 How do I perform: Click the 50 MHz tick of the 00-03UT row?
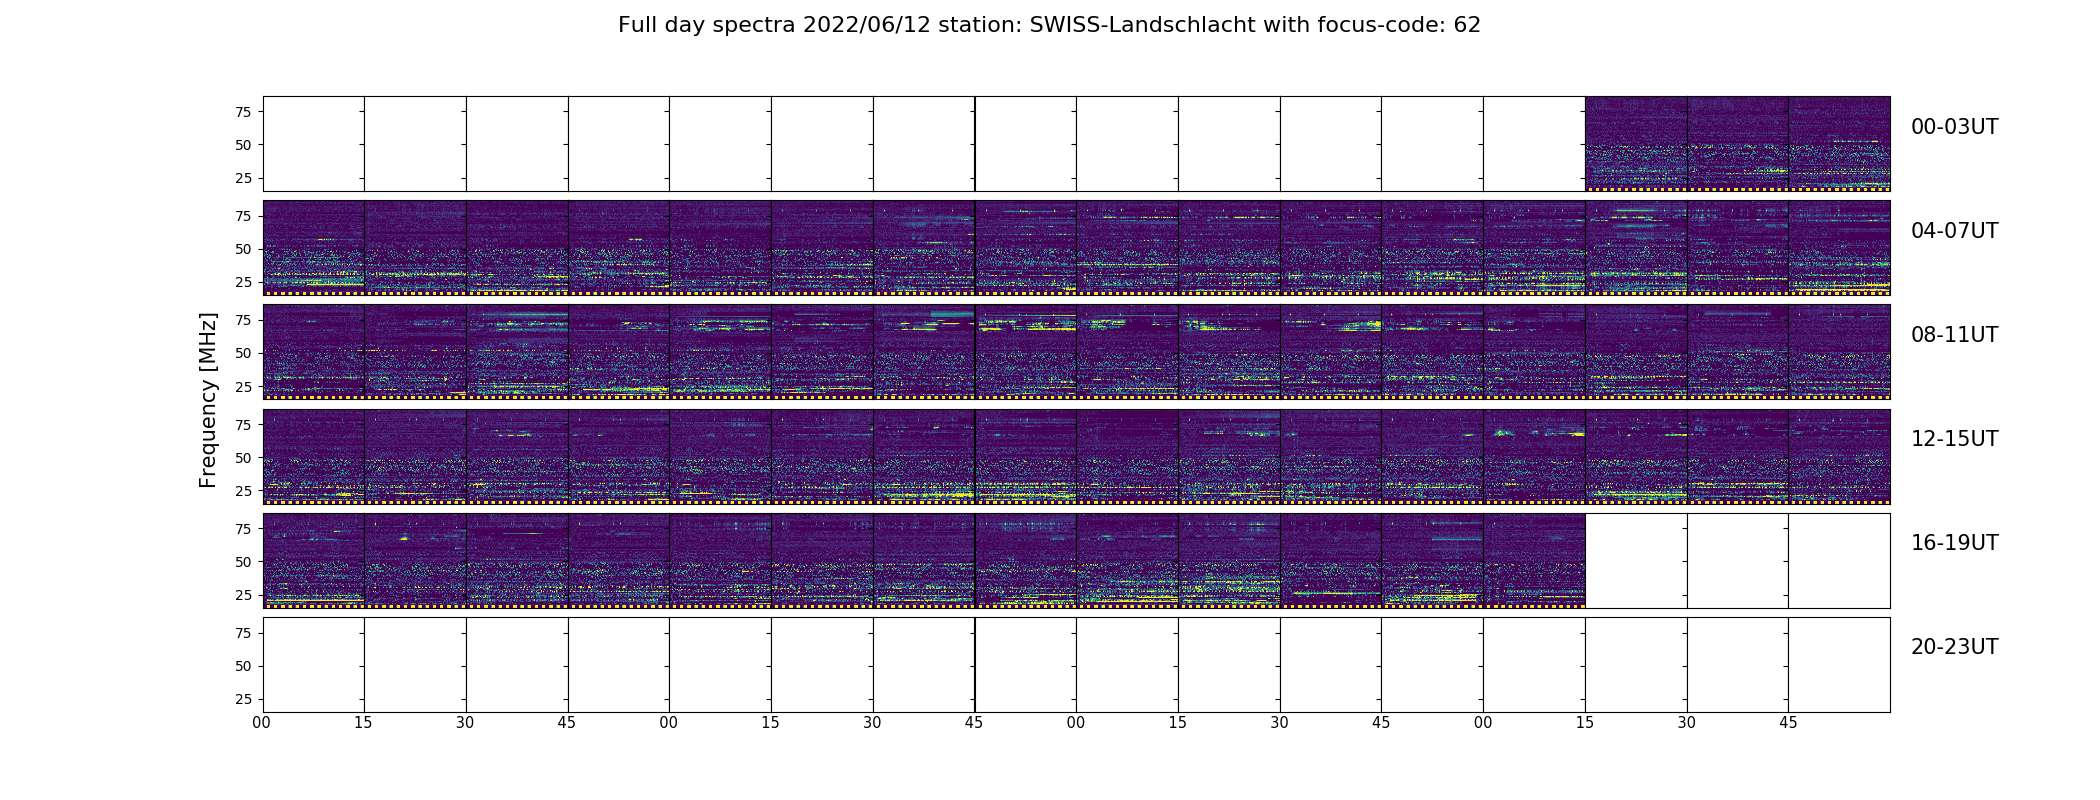point(243,145)
